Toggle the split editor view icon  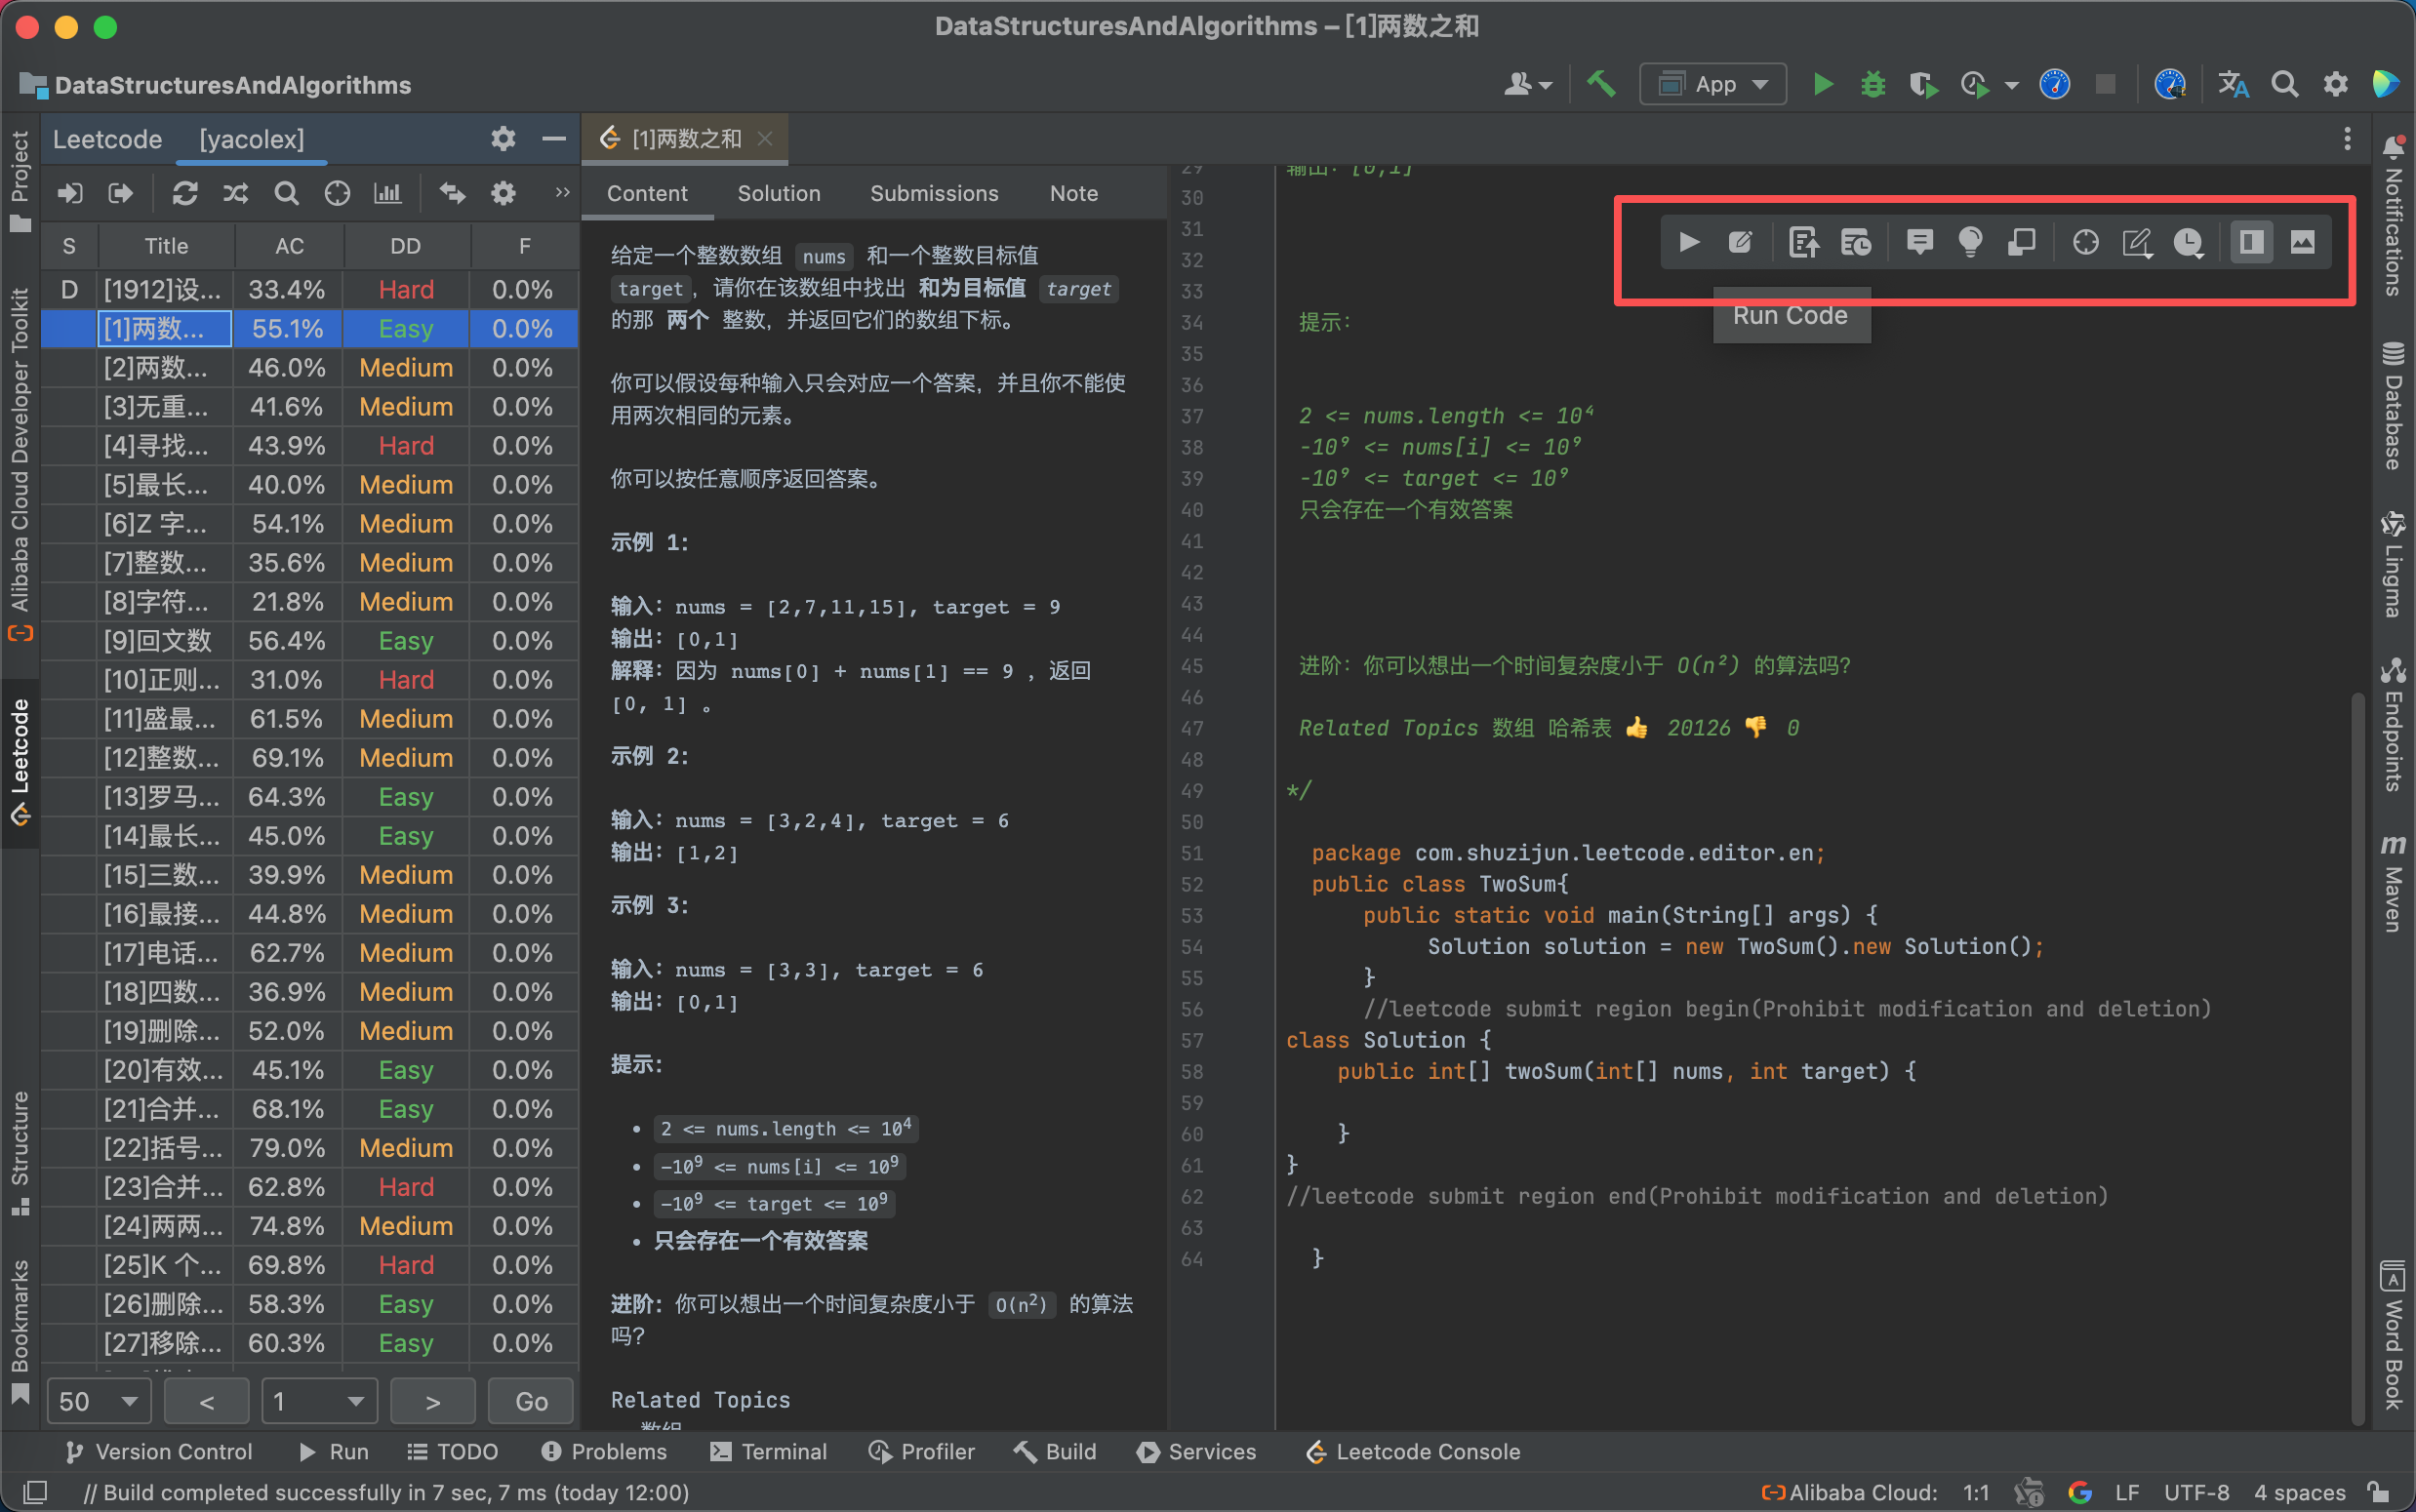[2251, 242]
